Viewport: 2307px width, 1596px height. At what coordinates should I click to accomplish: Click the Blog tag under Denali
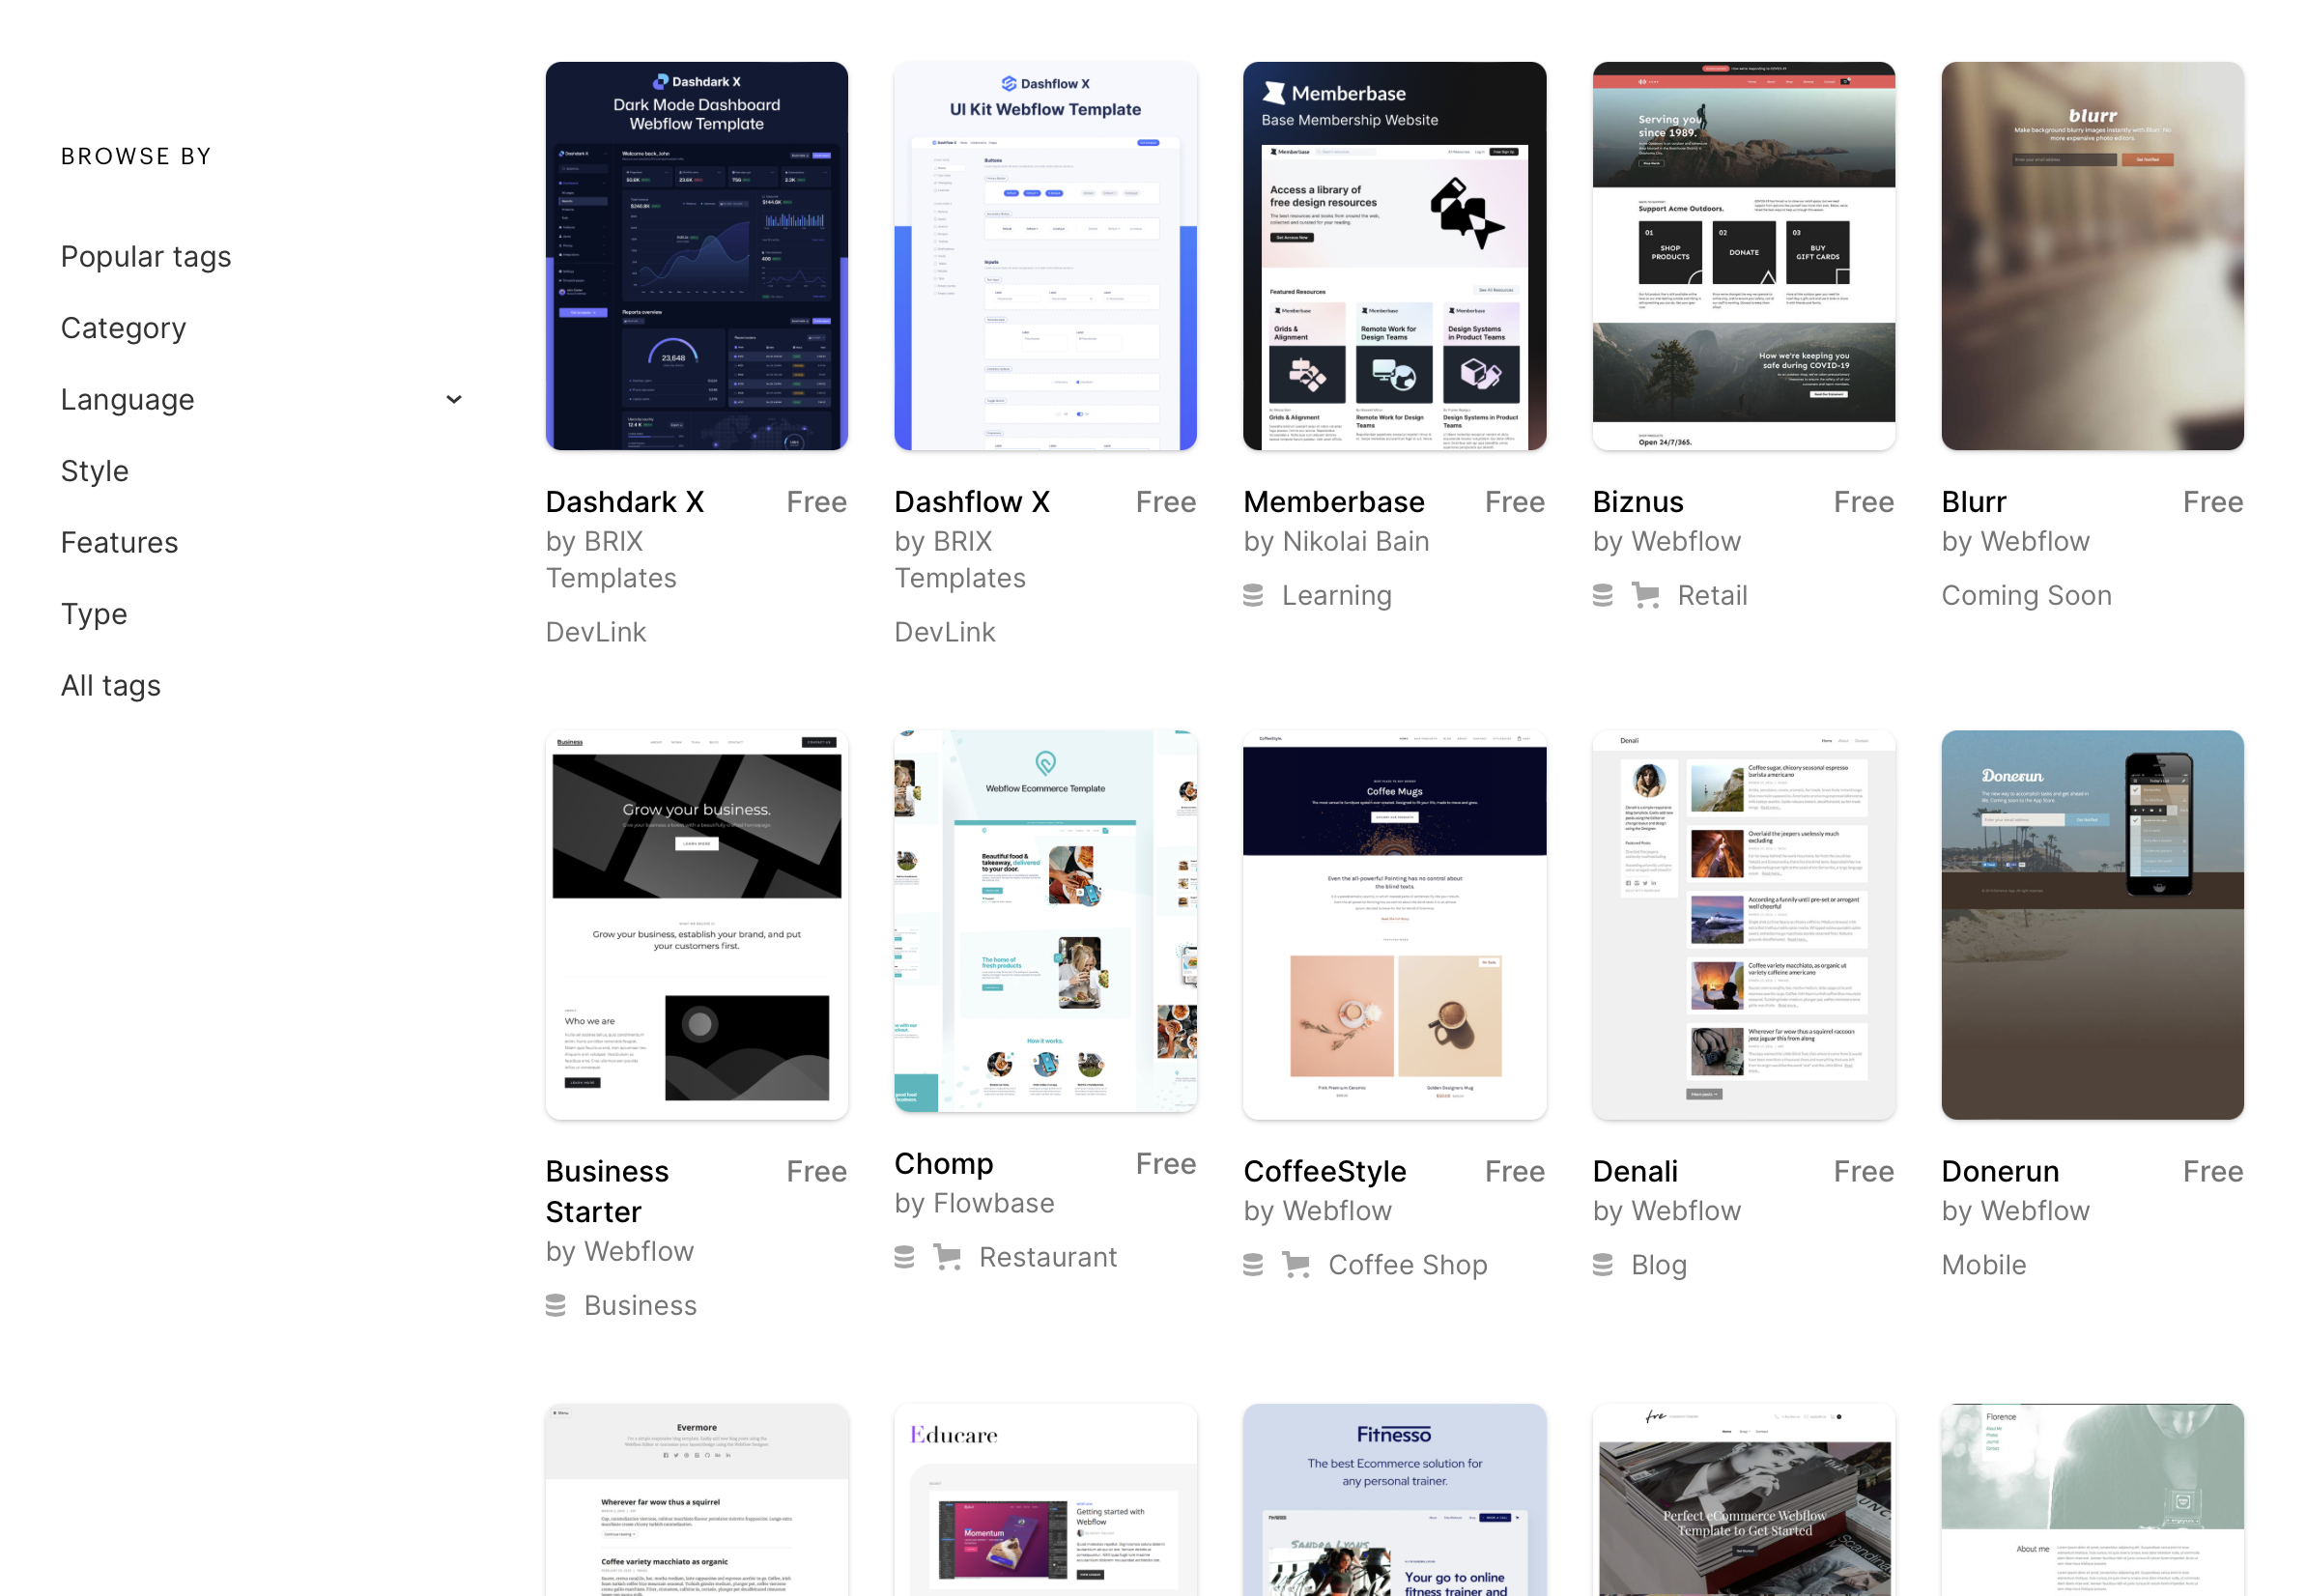coord(1658,1266)
